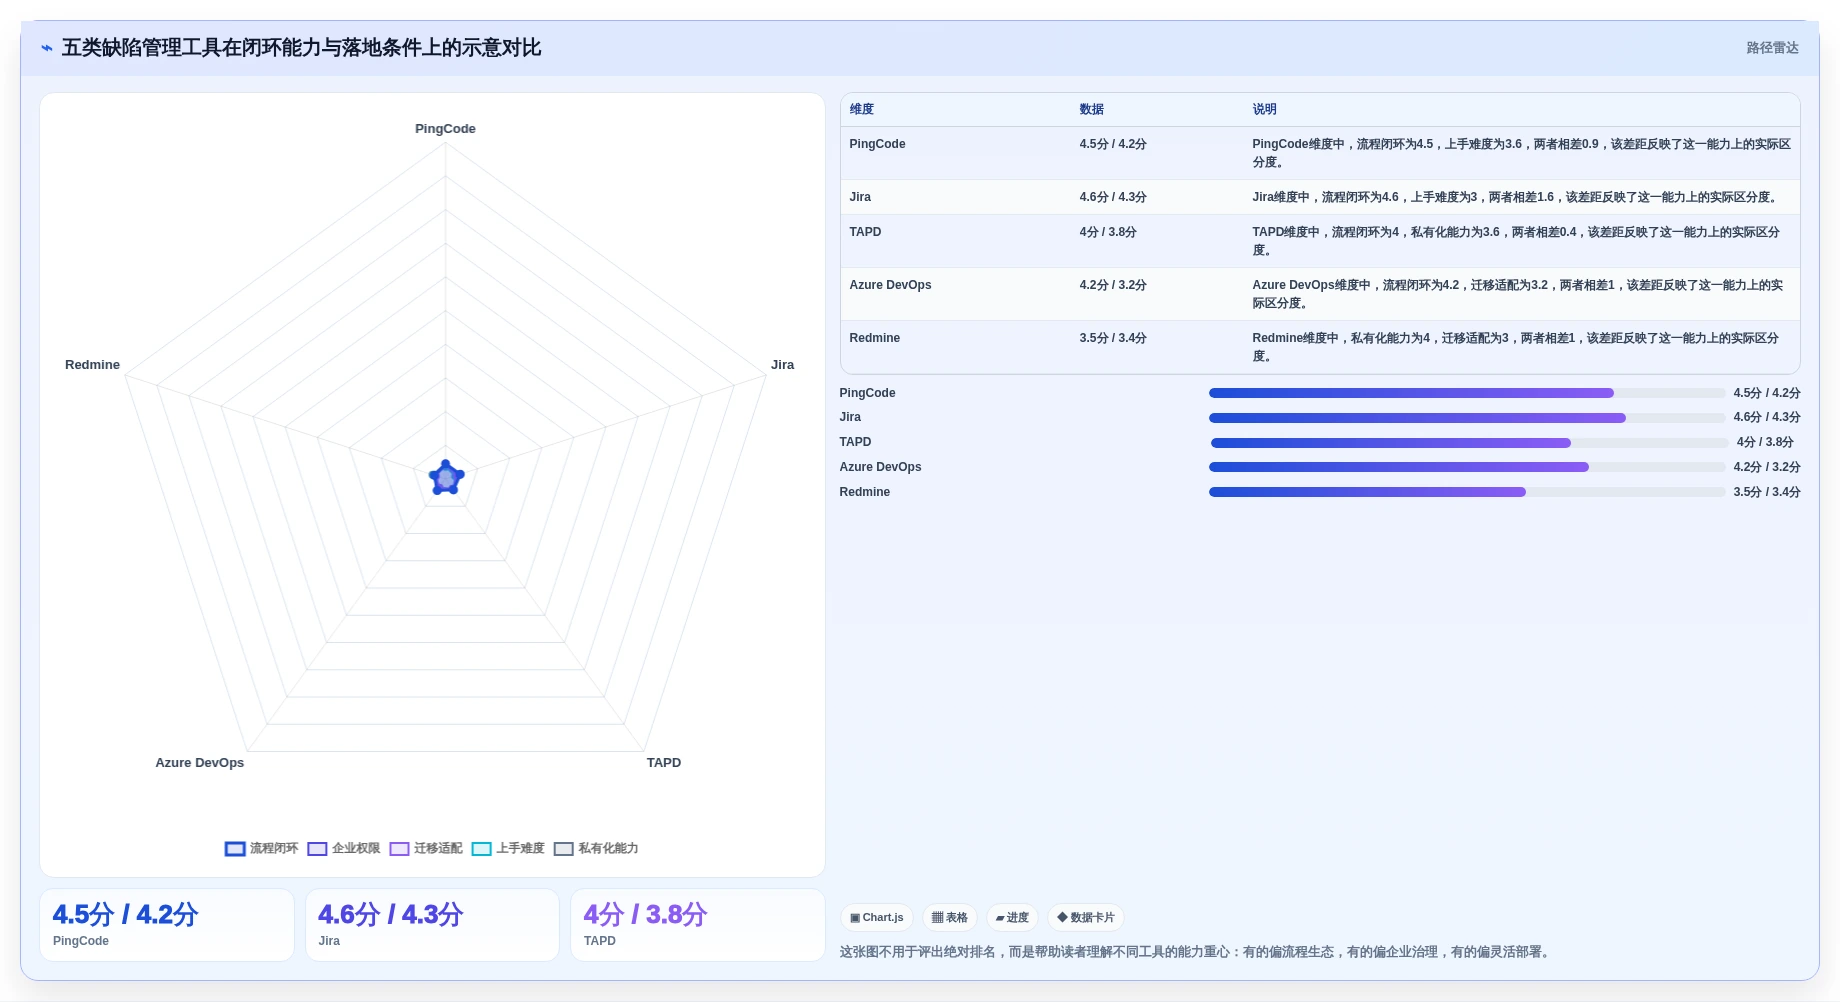Toggle 企业权限 legend series visibility
This screenshot has height=1002, width=1840.
click(x=344, y=848)
